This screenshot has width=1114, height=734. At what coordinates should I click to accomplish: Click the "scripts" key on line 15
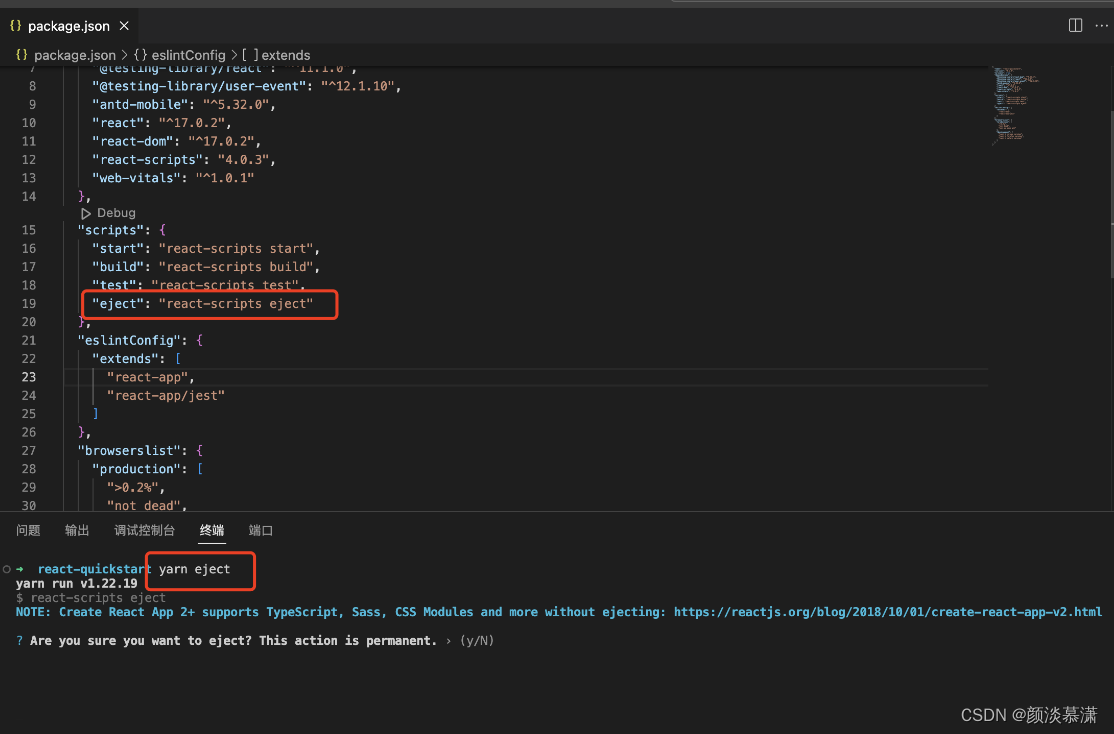coord(111,230)
